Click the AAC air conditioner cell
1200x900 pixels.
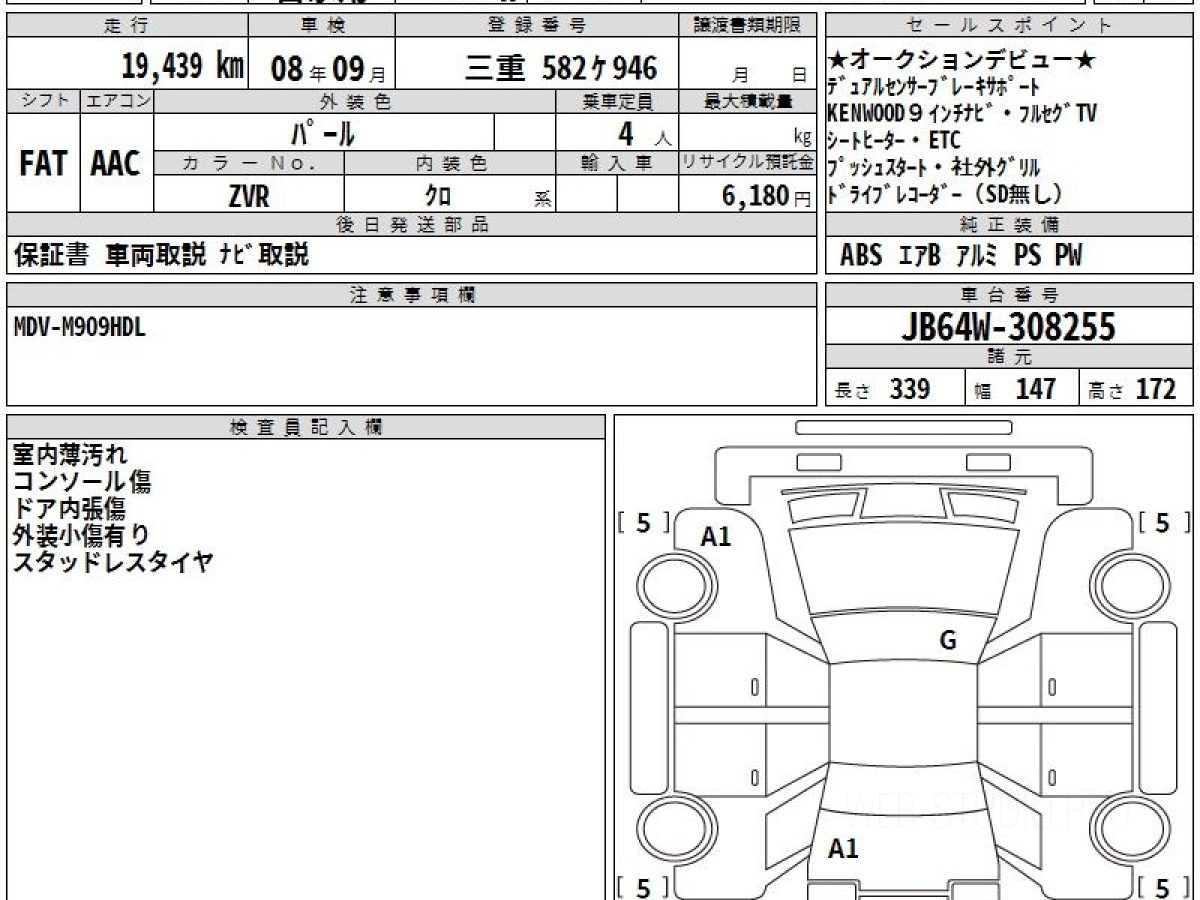pos(116,164)
